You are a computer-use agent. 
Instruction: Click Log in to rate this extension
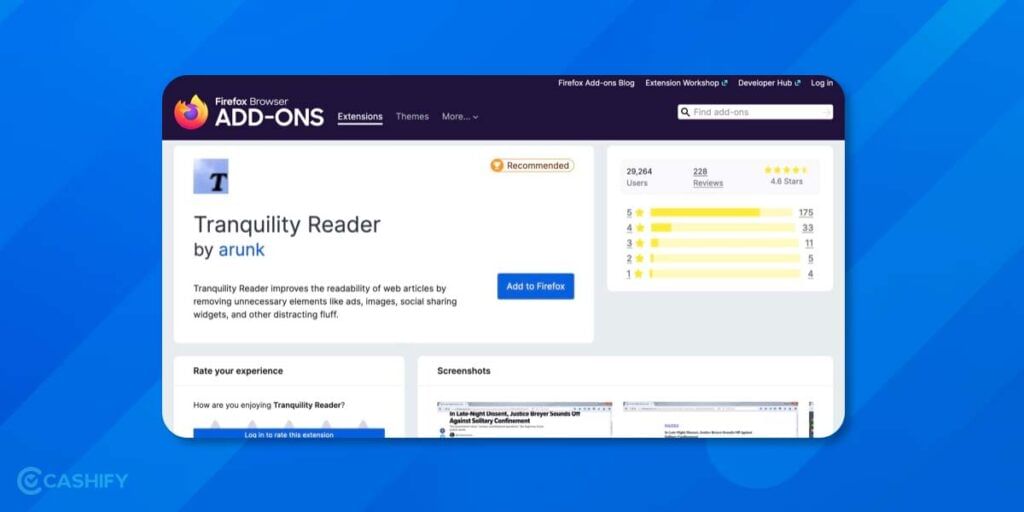289,433
